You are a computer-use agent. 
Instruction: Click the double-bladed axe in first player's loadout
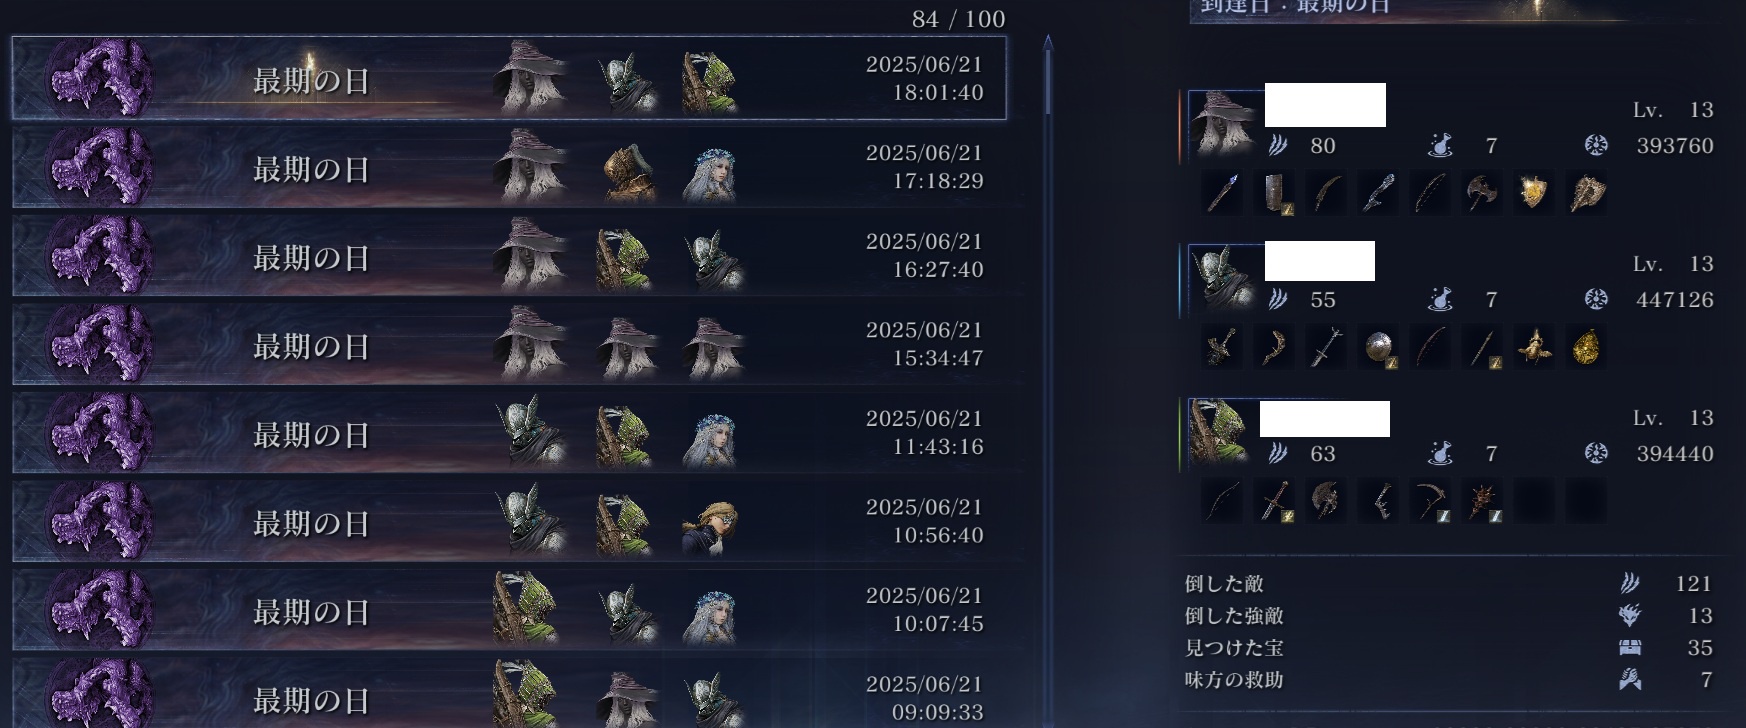point(1481,192)
